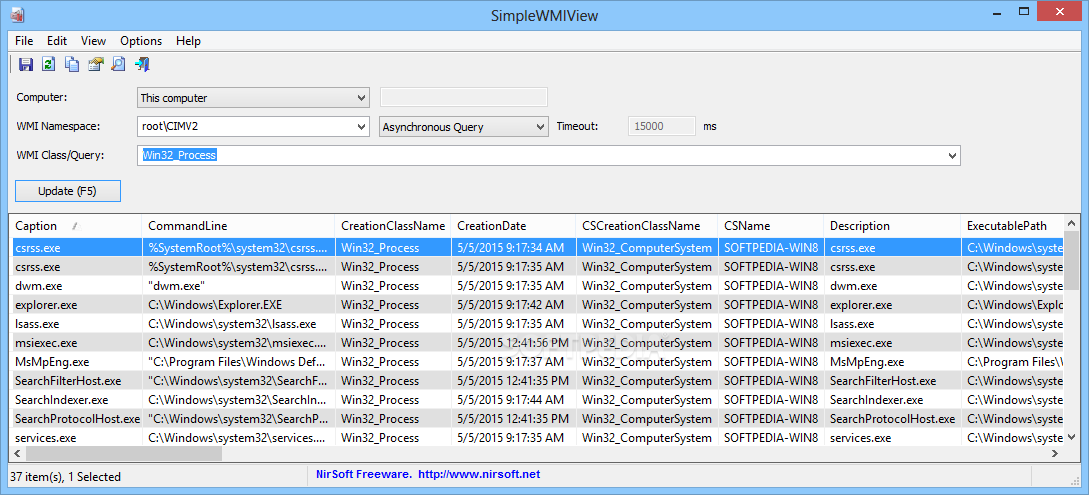Select the SearchProtocolHost.exe row caption
The width and height of the screenshot is (1089, 495).
(76, 419)
